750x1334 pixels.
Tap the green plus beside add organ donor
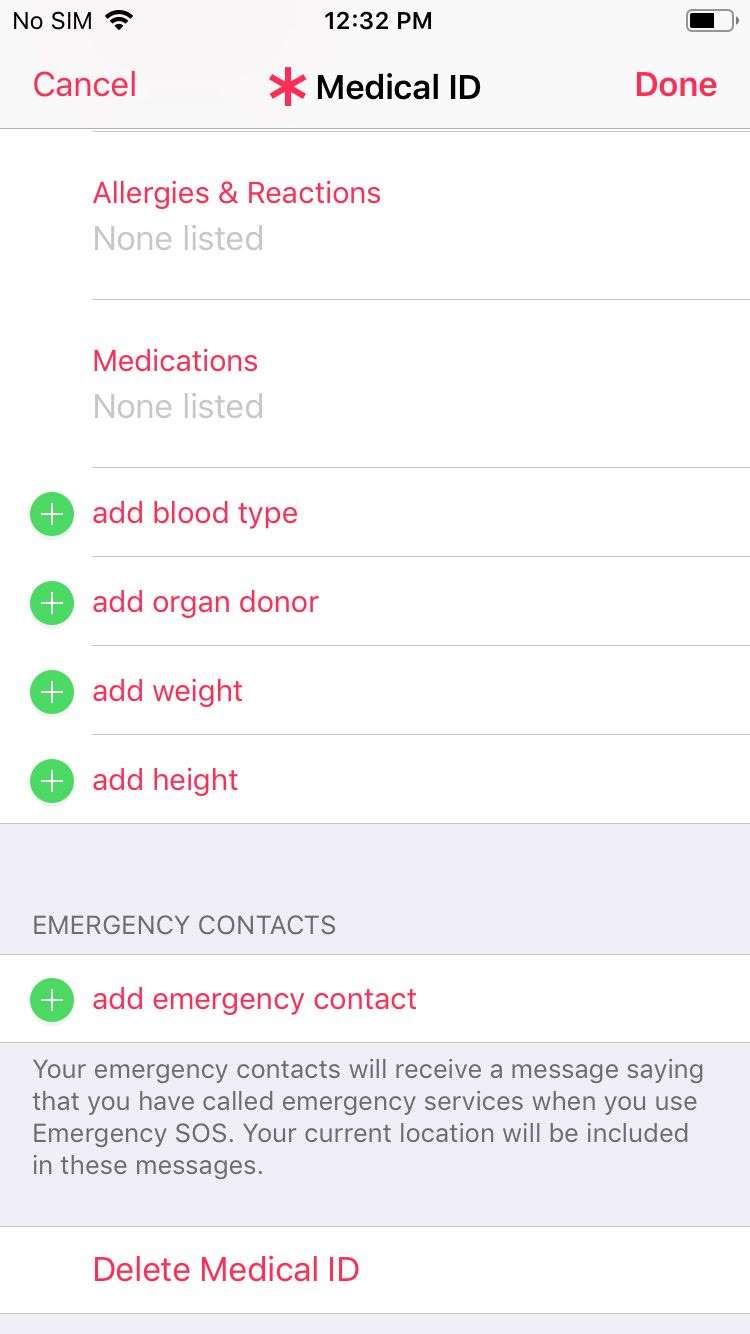point(51,602)
